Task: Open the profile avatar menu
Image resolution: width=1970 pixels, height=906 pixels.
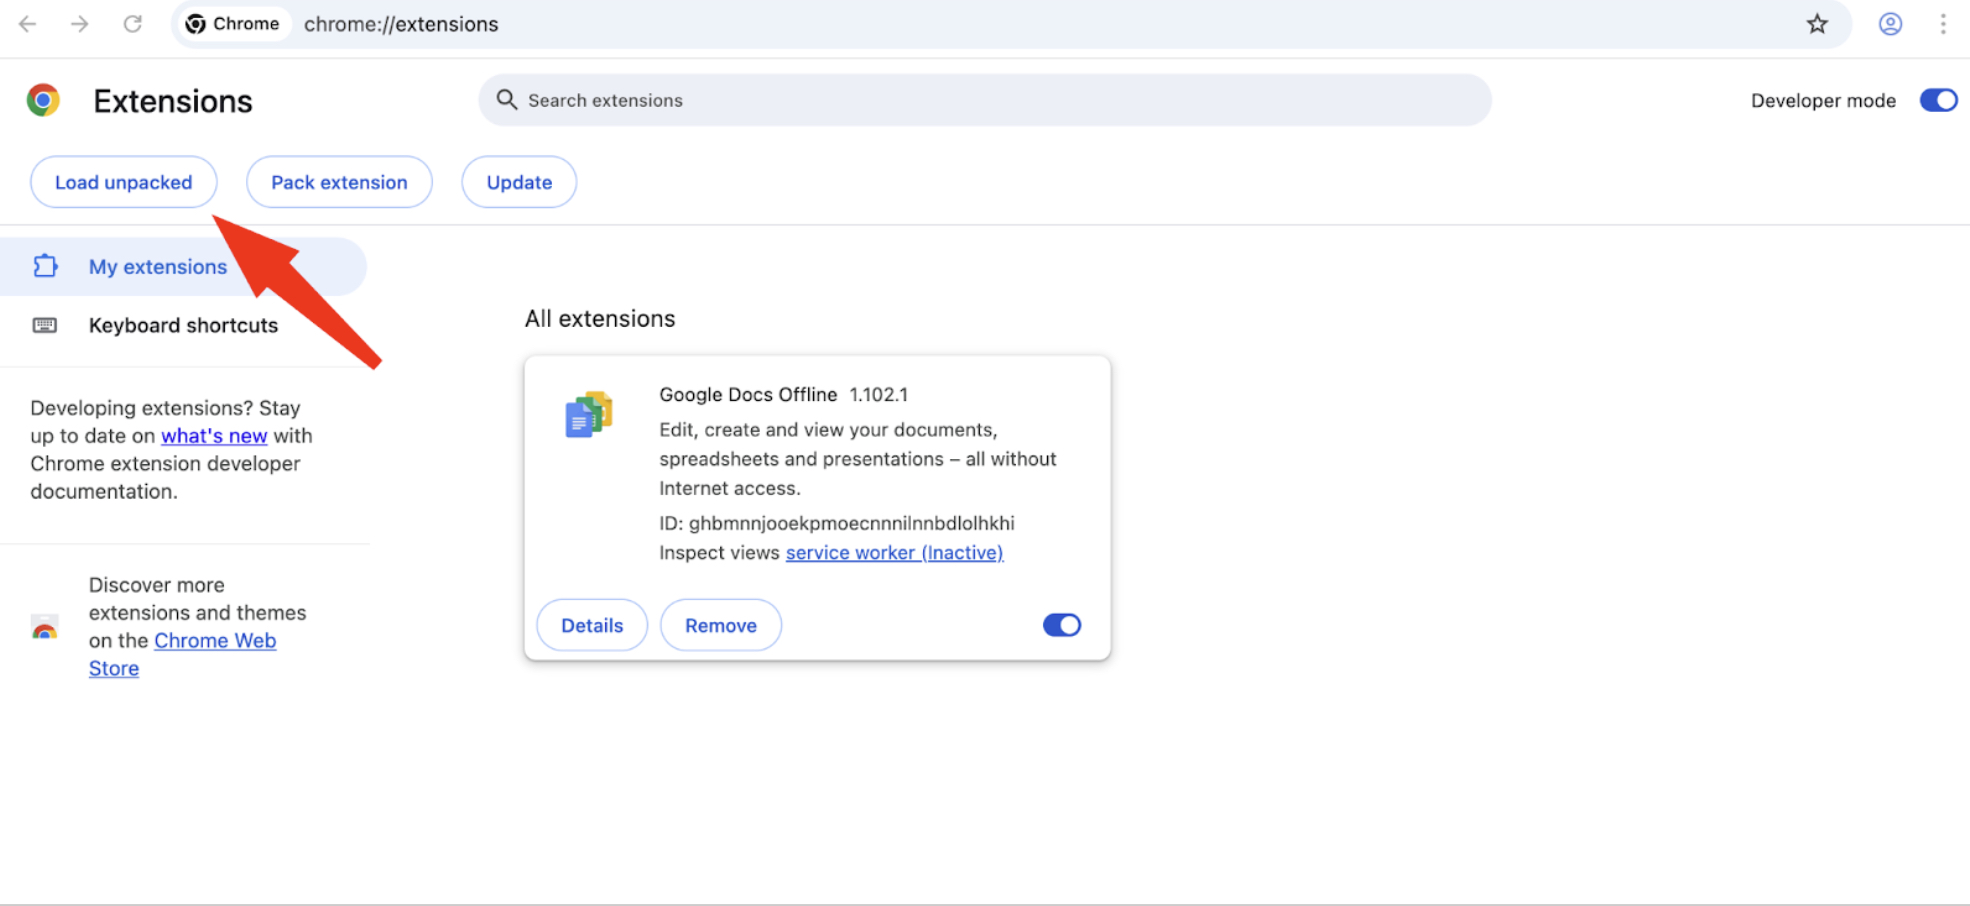Action: [1890, 24]
